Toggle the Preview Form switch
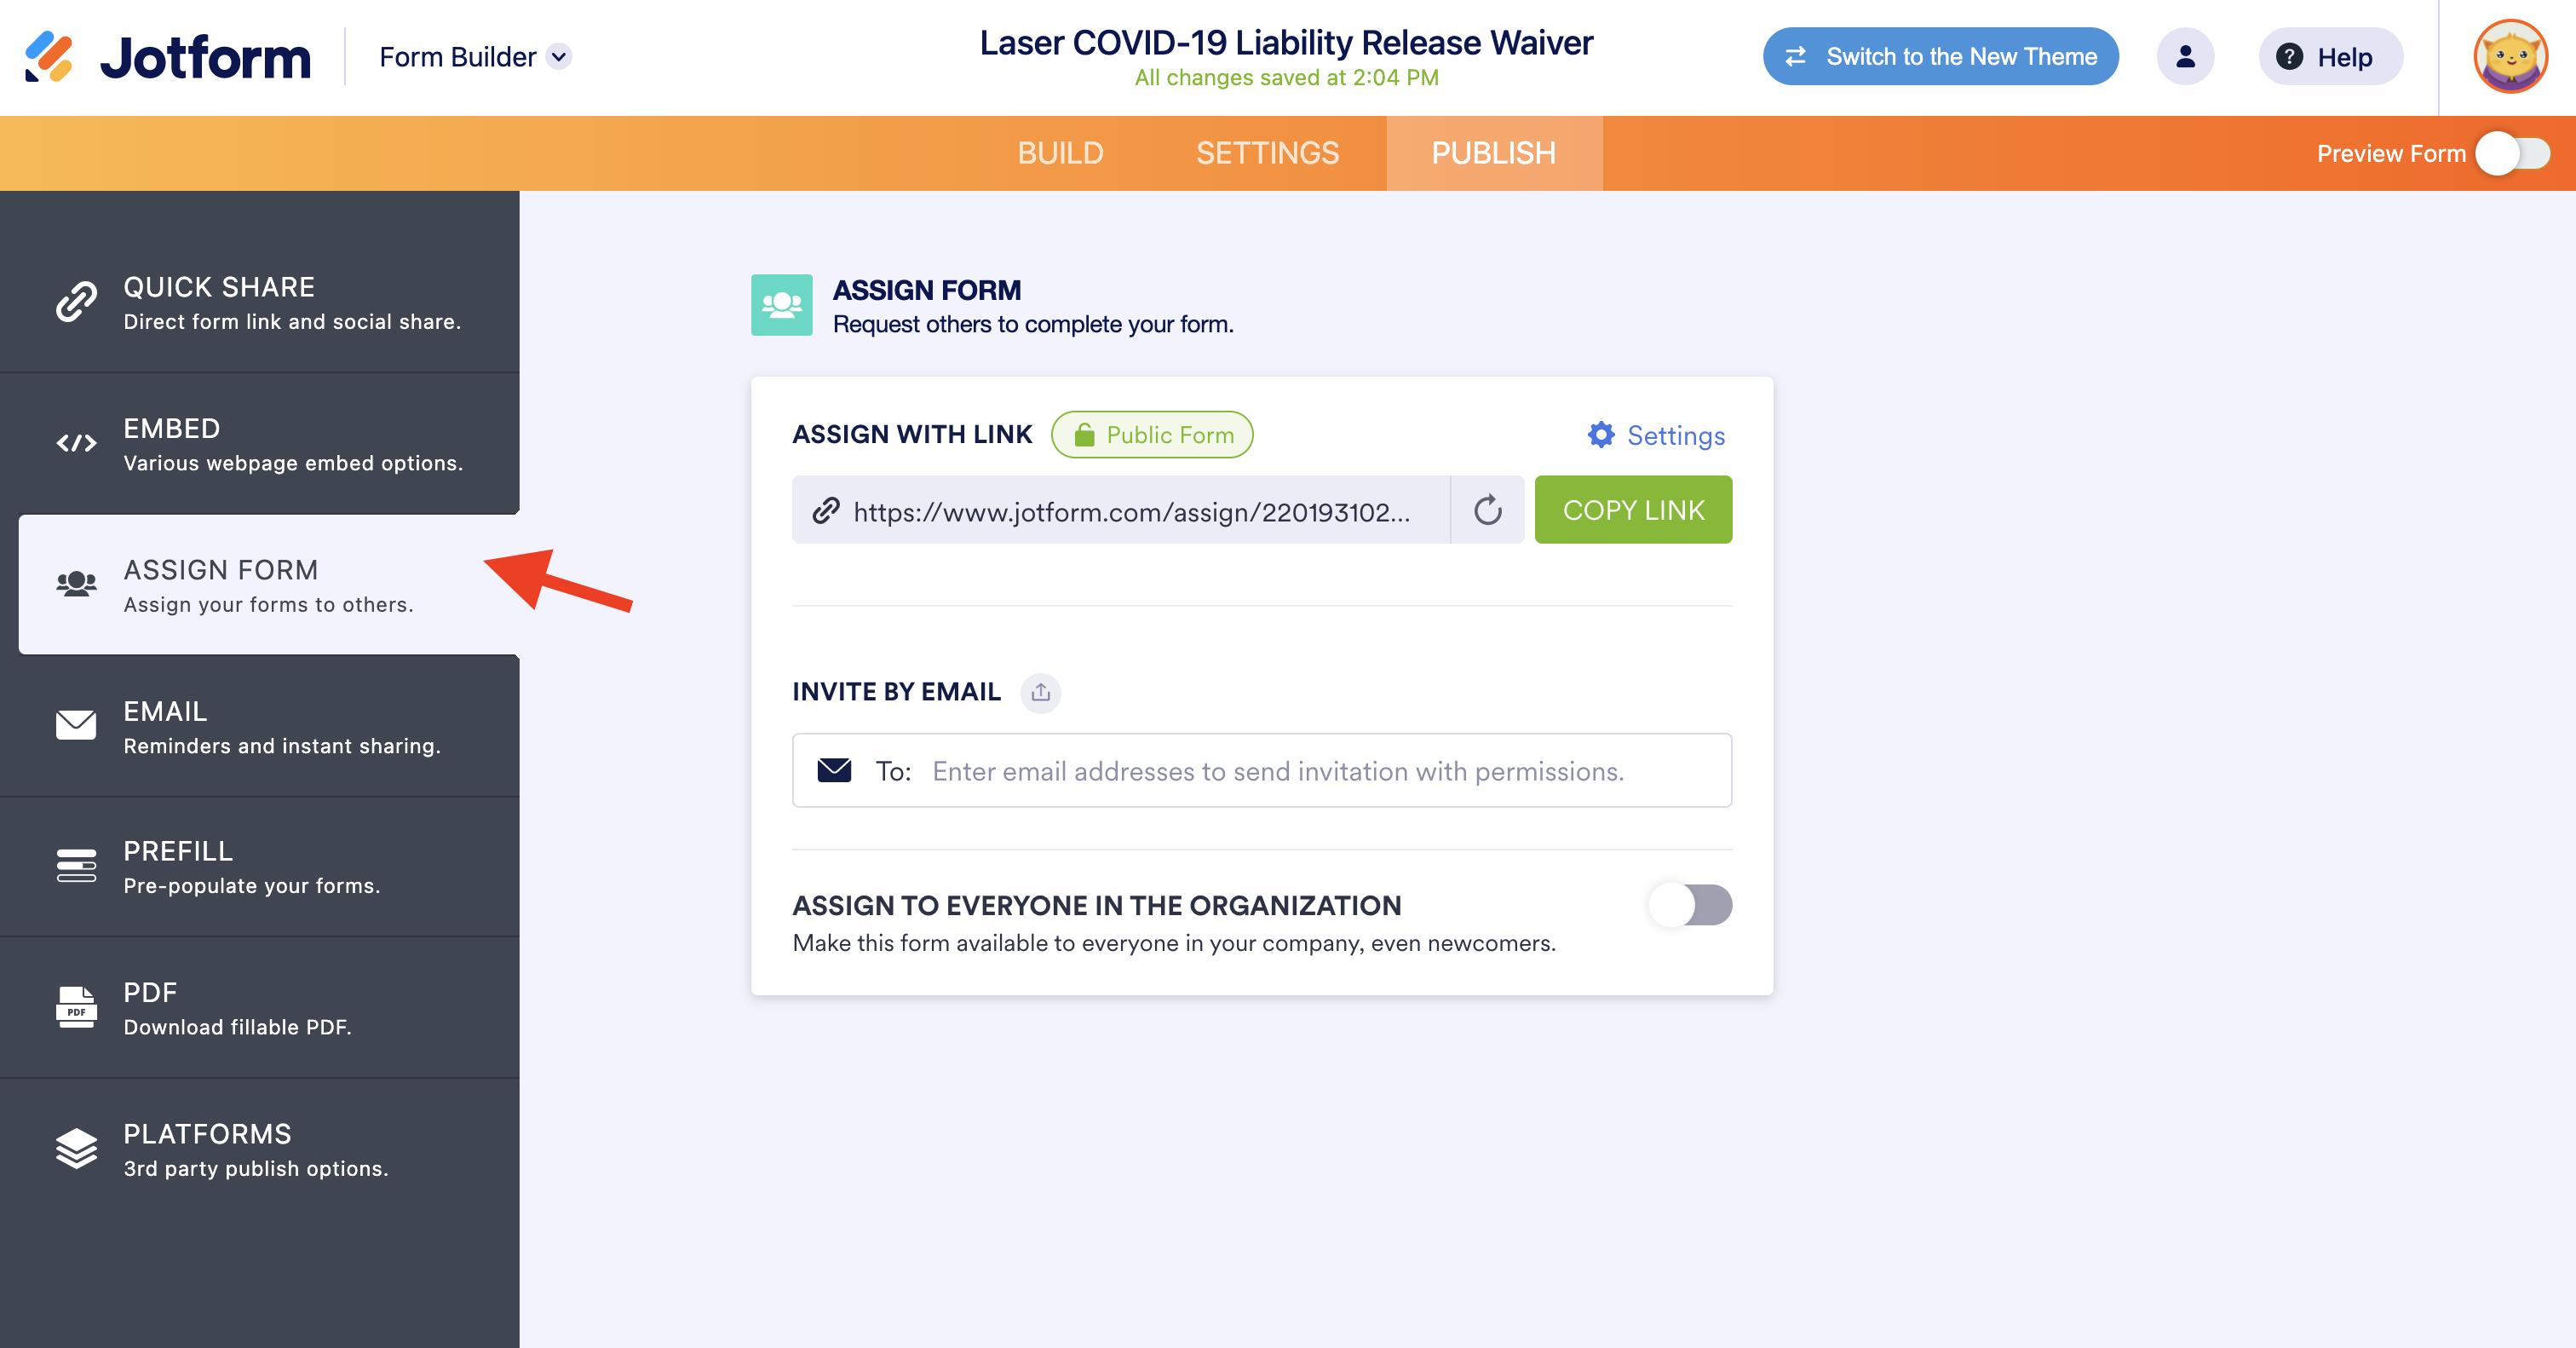This screenshot has width=2576, height=1348. pos(2512,154)
